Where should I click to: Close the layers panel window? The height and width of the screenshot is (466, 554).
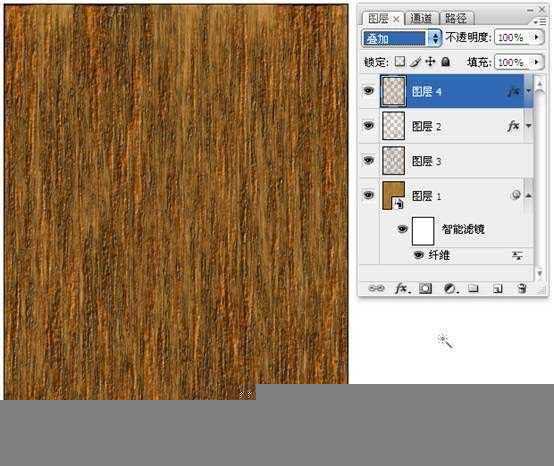click(542, 10)
